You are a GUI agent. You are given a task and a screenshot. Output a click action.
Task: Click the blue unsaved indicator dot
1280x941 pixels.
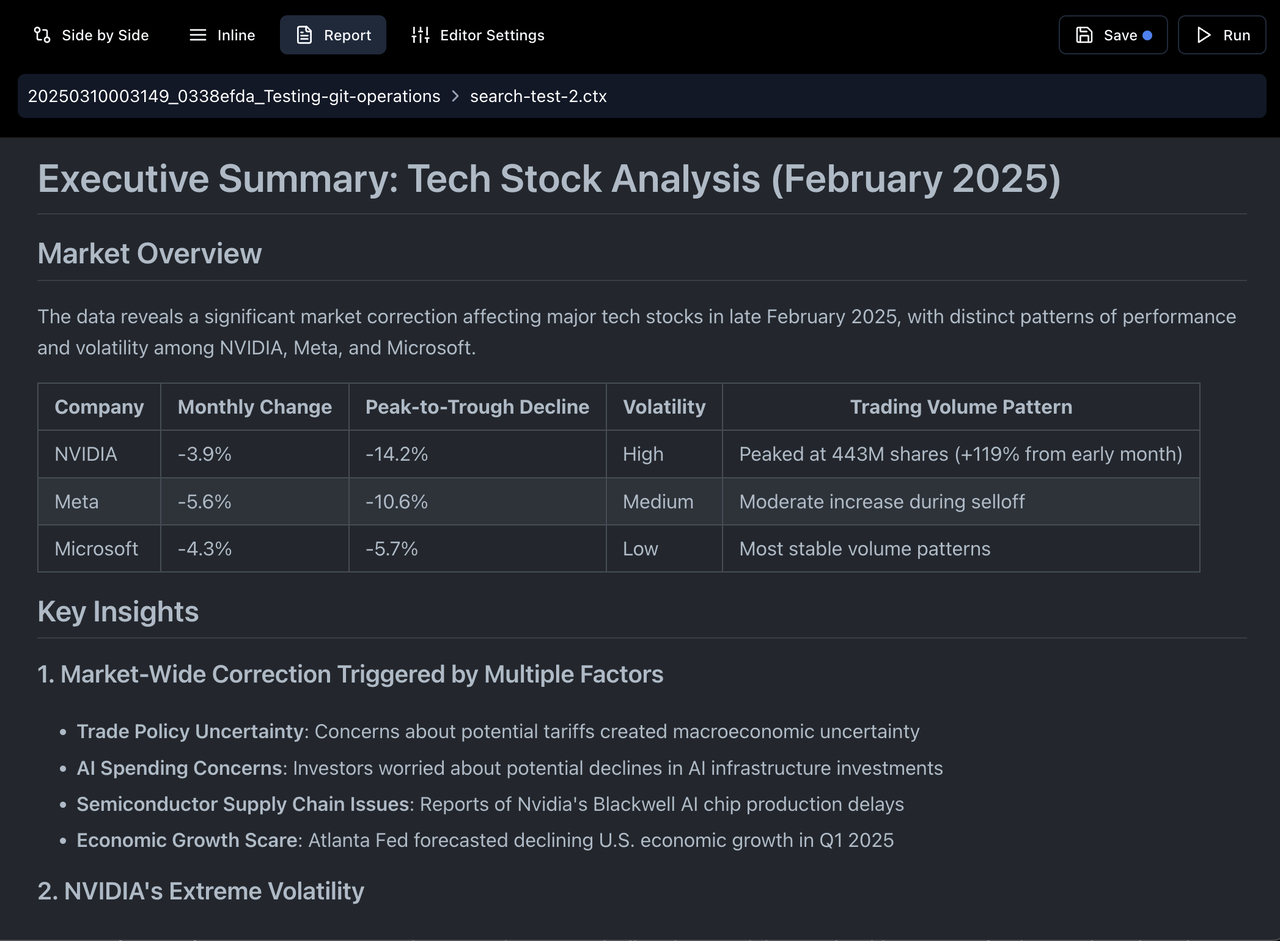pos(1147,35)
